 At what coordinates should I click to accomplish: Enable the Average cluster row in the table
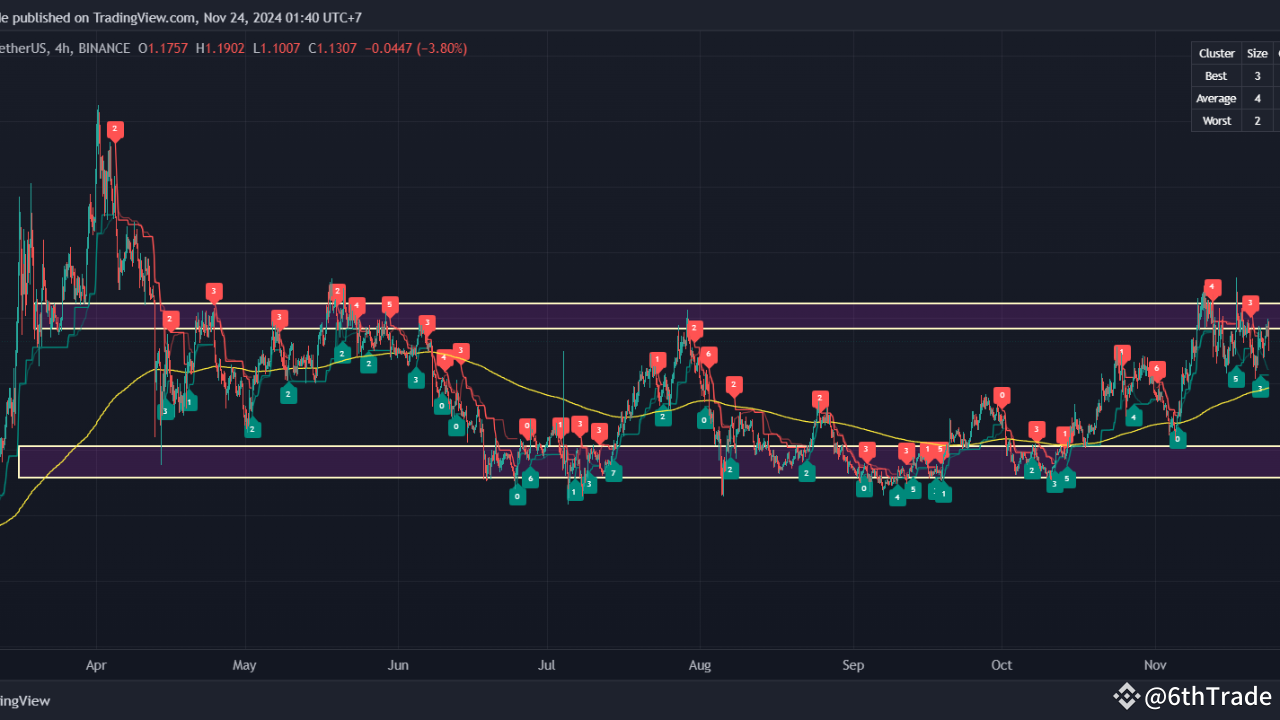[x=1216, y=98]
